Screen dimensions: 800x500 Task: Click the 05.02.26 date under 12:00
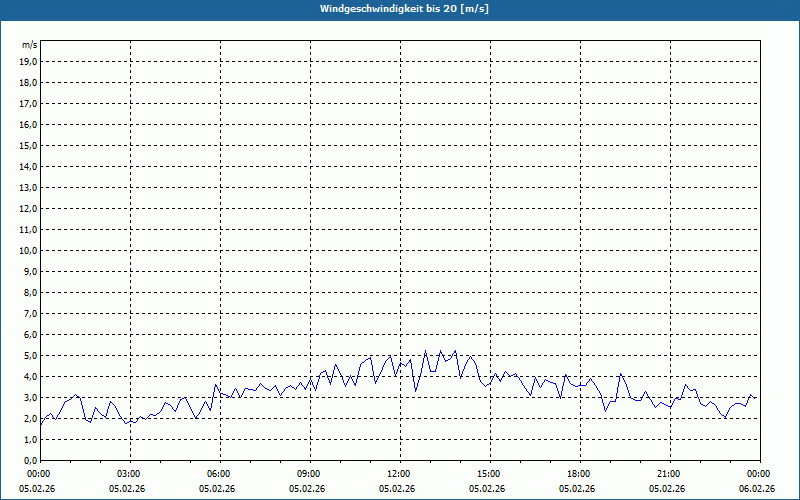tap(397, 488)
